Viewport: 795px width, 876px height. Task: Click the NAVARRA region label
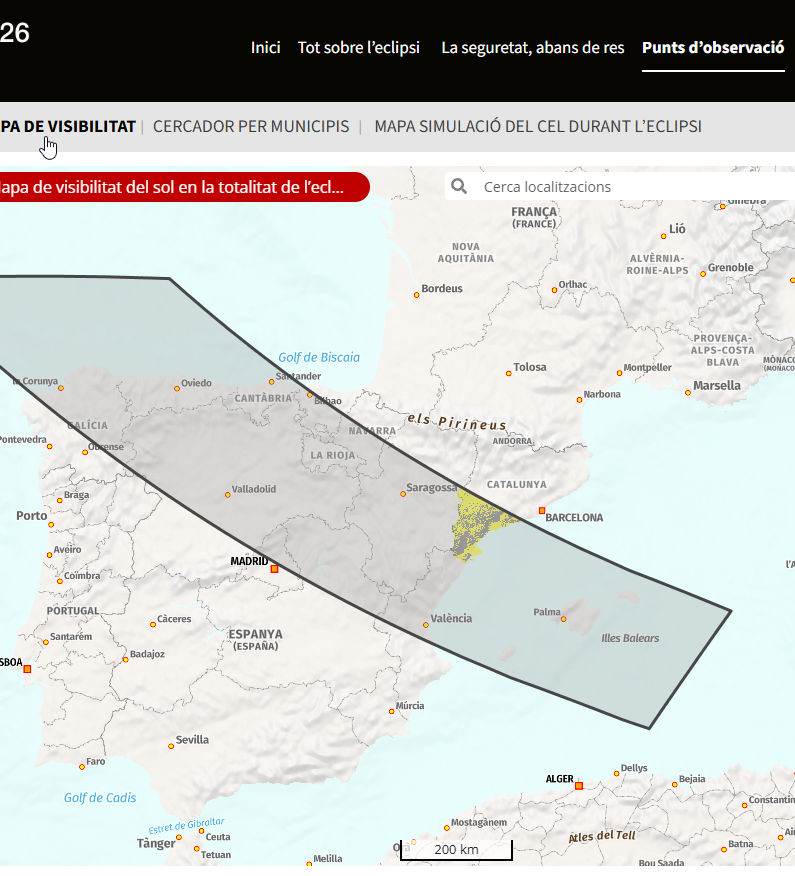372,431
